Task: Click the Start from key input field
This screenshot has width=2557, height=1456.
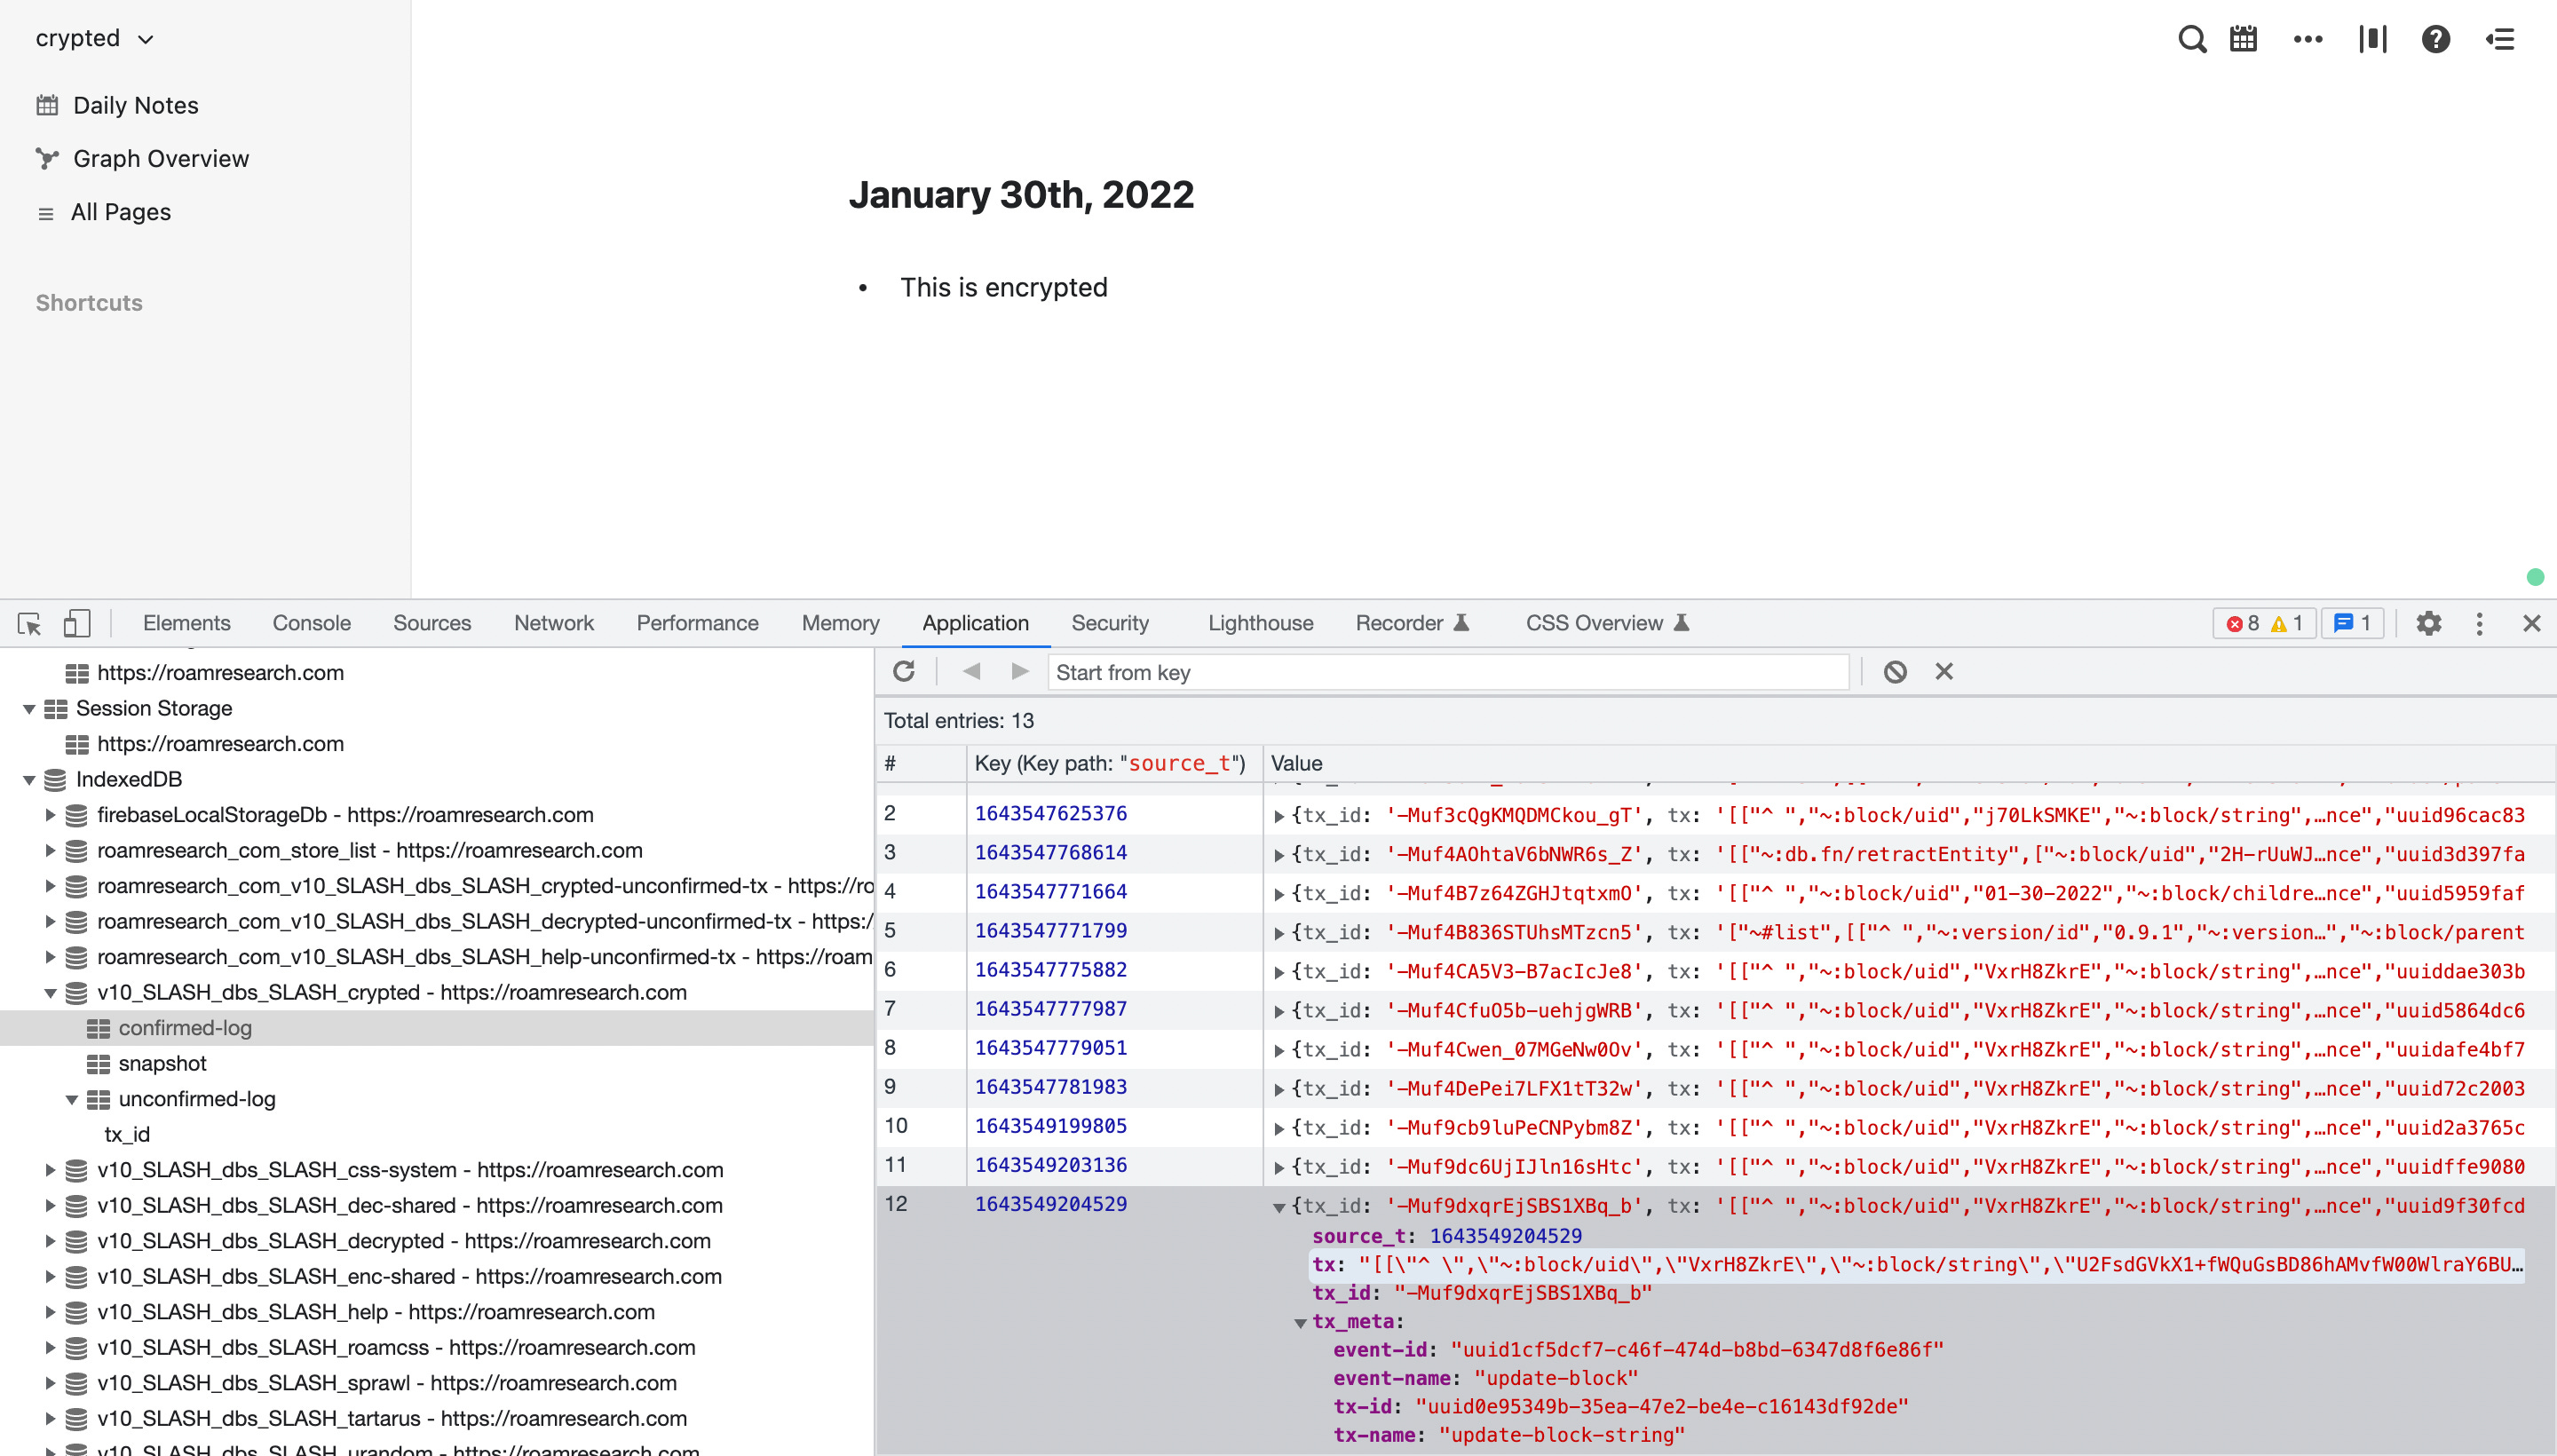Action: pyautogui.click(x=1448, y=672)
